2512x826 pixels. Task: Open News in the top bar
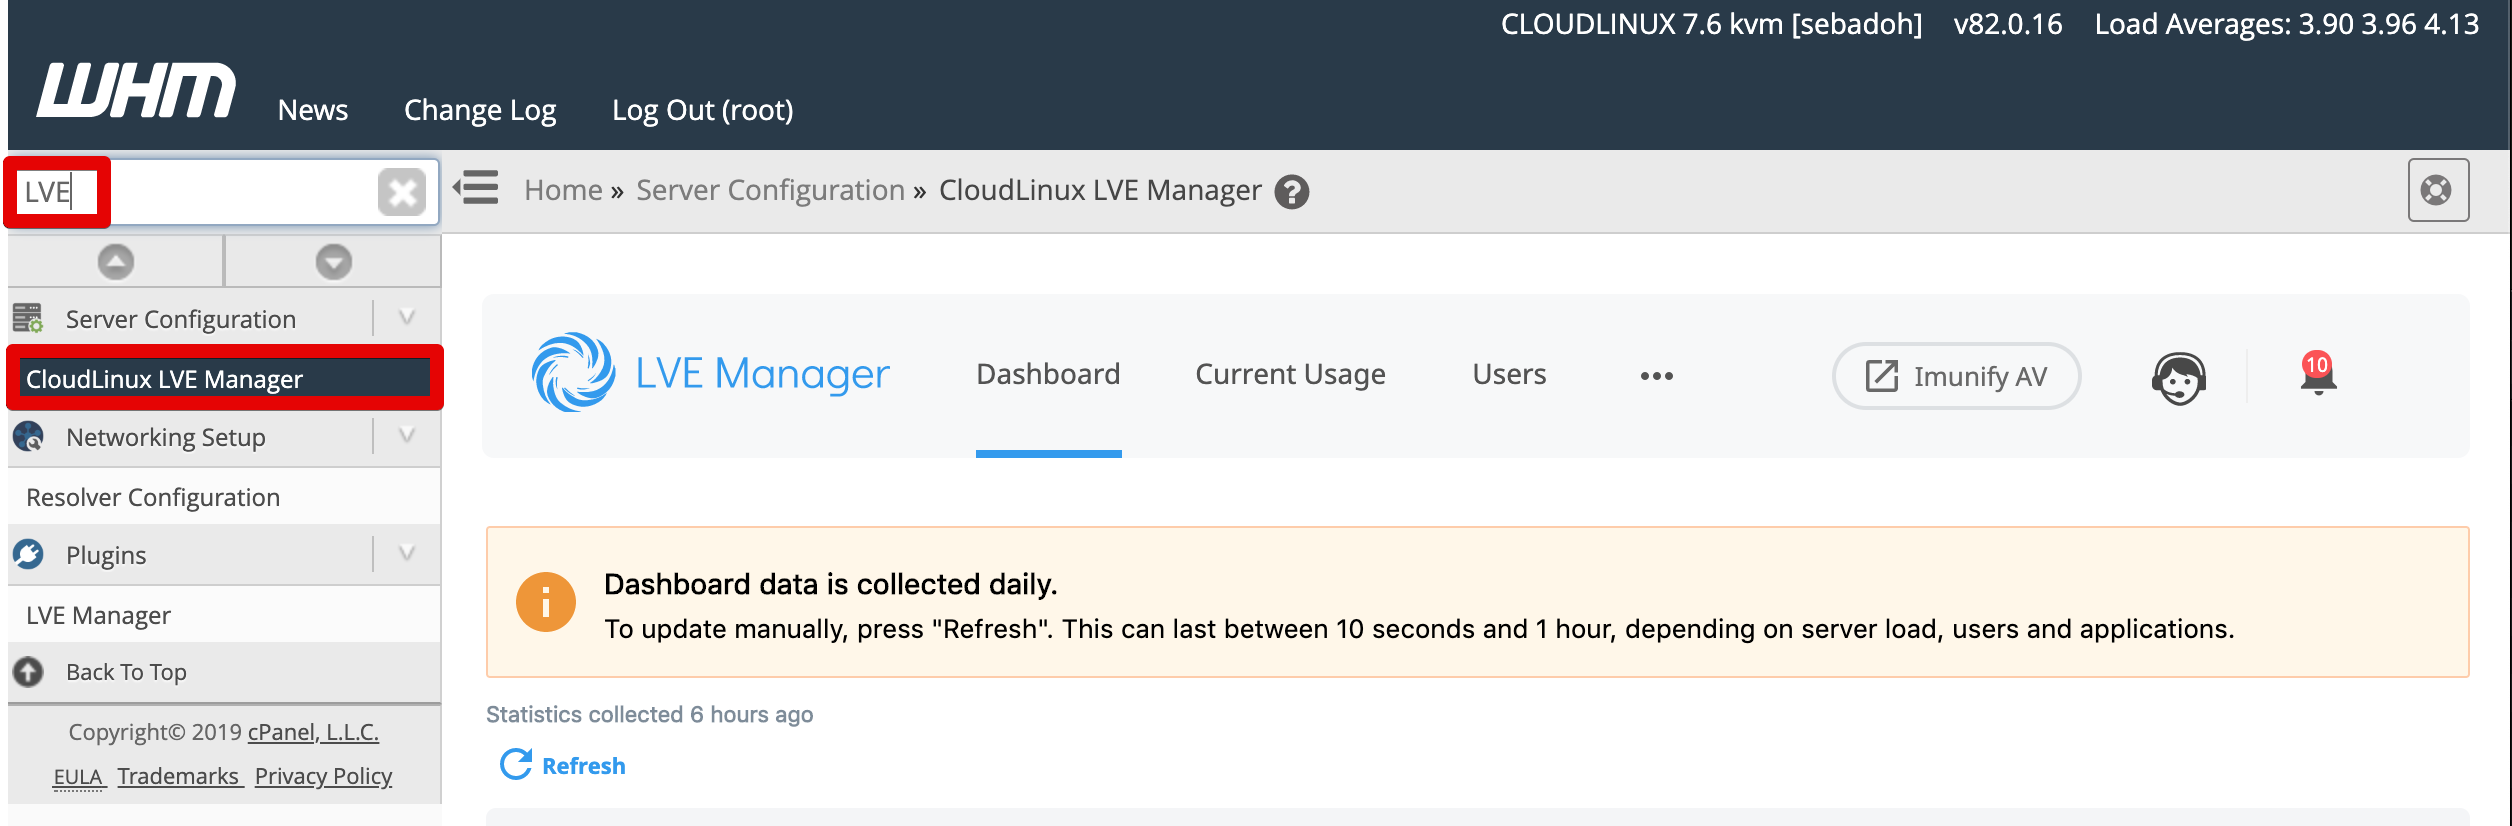313,110
